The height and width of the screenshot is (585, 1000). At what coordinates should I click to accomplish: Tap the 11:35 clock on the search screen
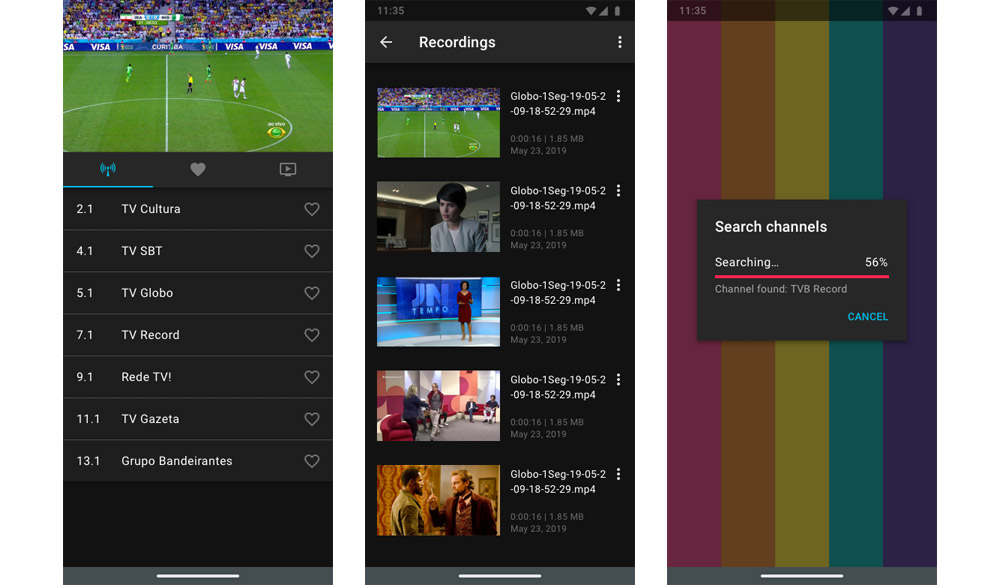pos(692,11)
